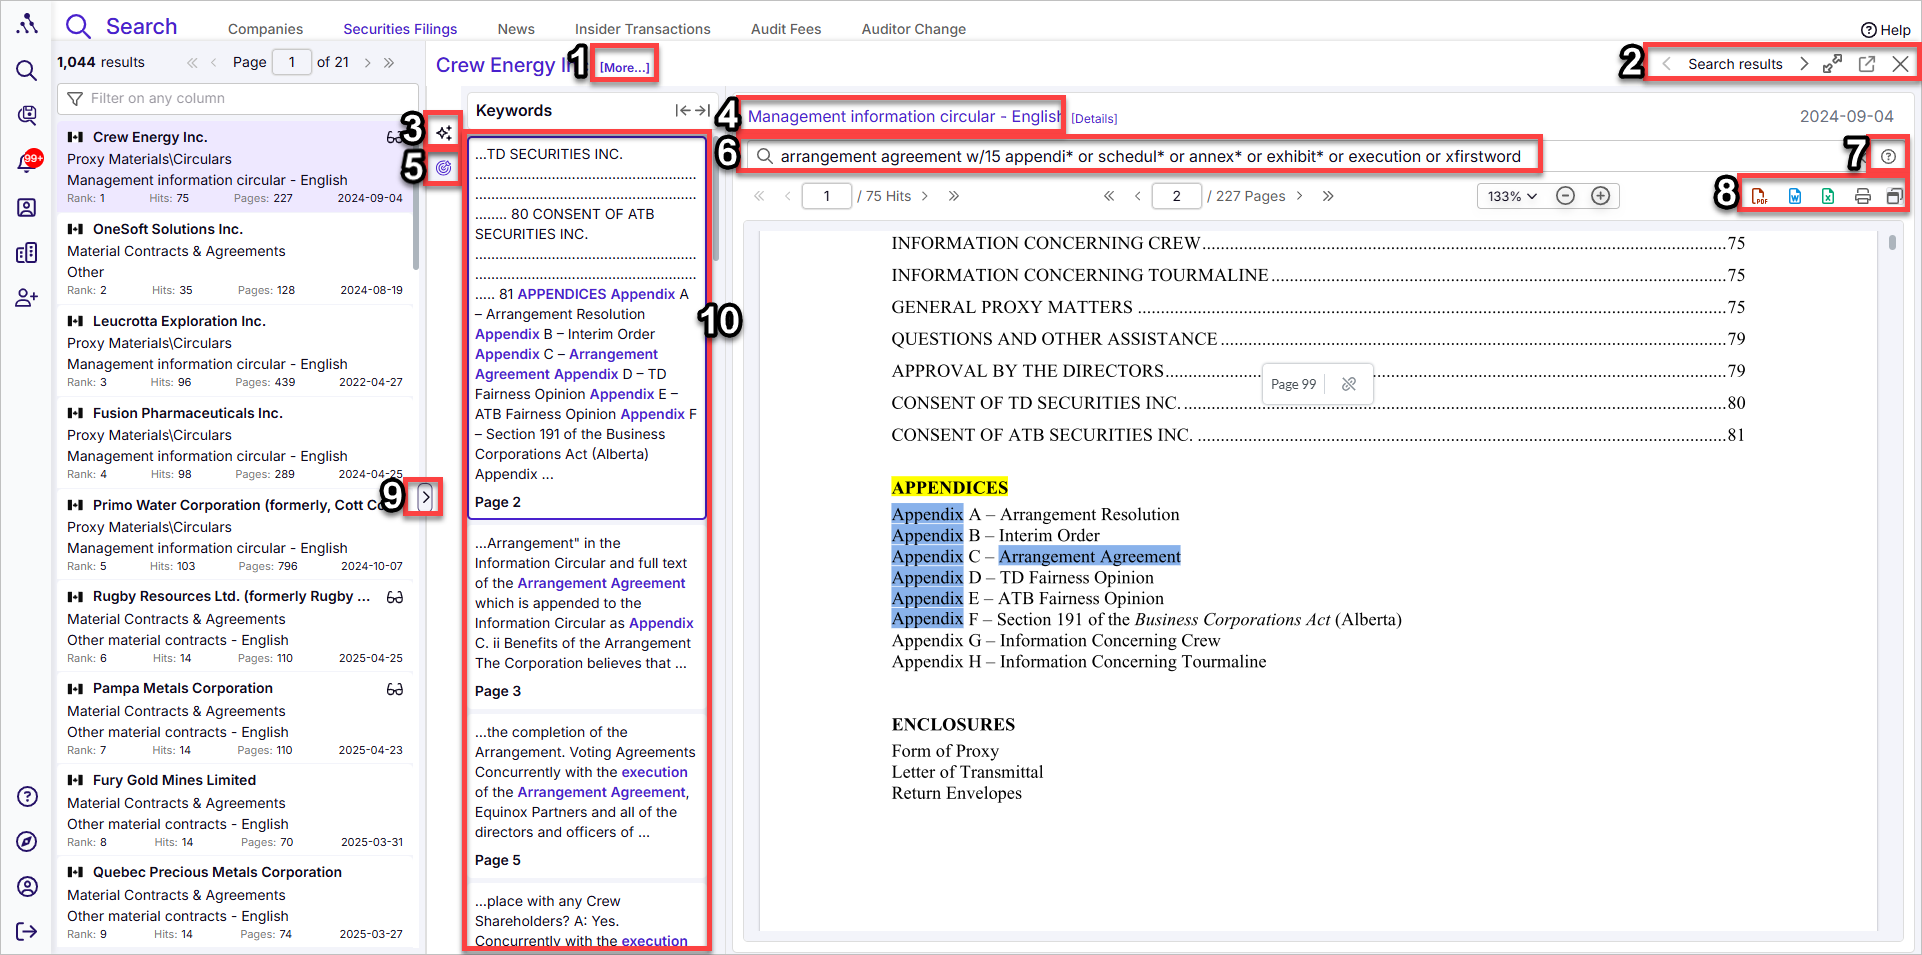Expand the Primo Water Corporation chevron
Screen dimensions: 1922x955
click(427, 496)
